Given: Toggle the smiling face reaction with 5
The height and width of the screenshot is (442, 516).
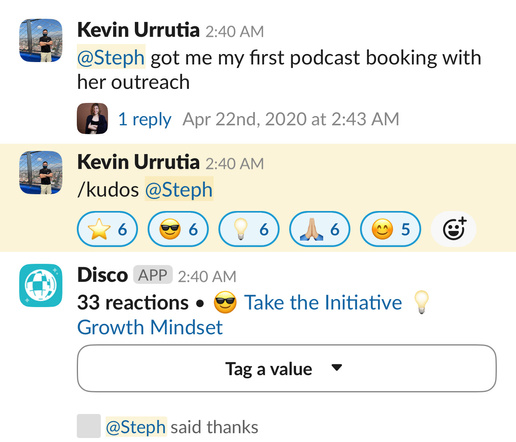Looking at the screenshot, I should pyautogui.click(x=390, y=229).
